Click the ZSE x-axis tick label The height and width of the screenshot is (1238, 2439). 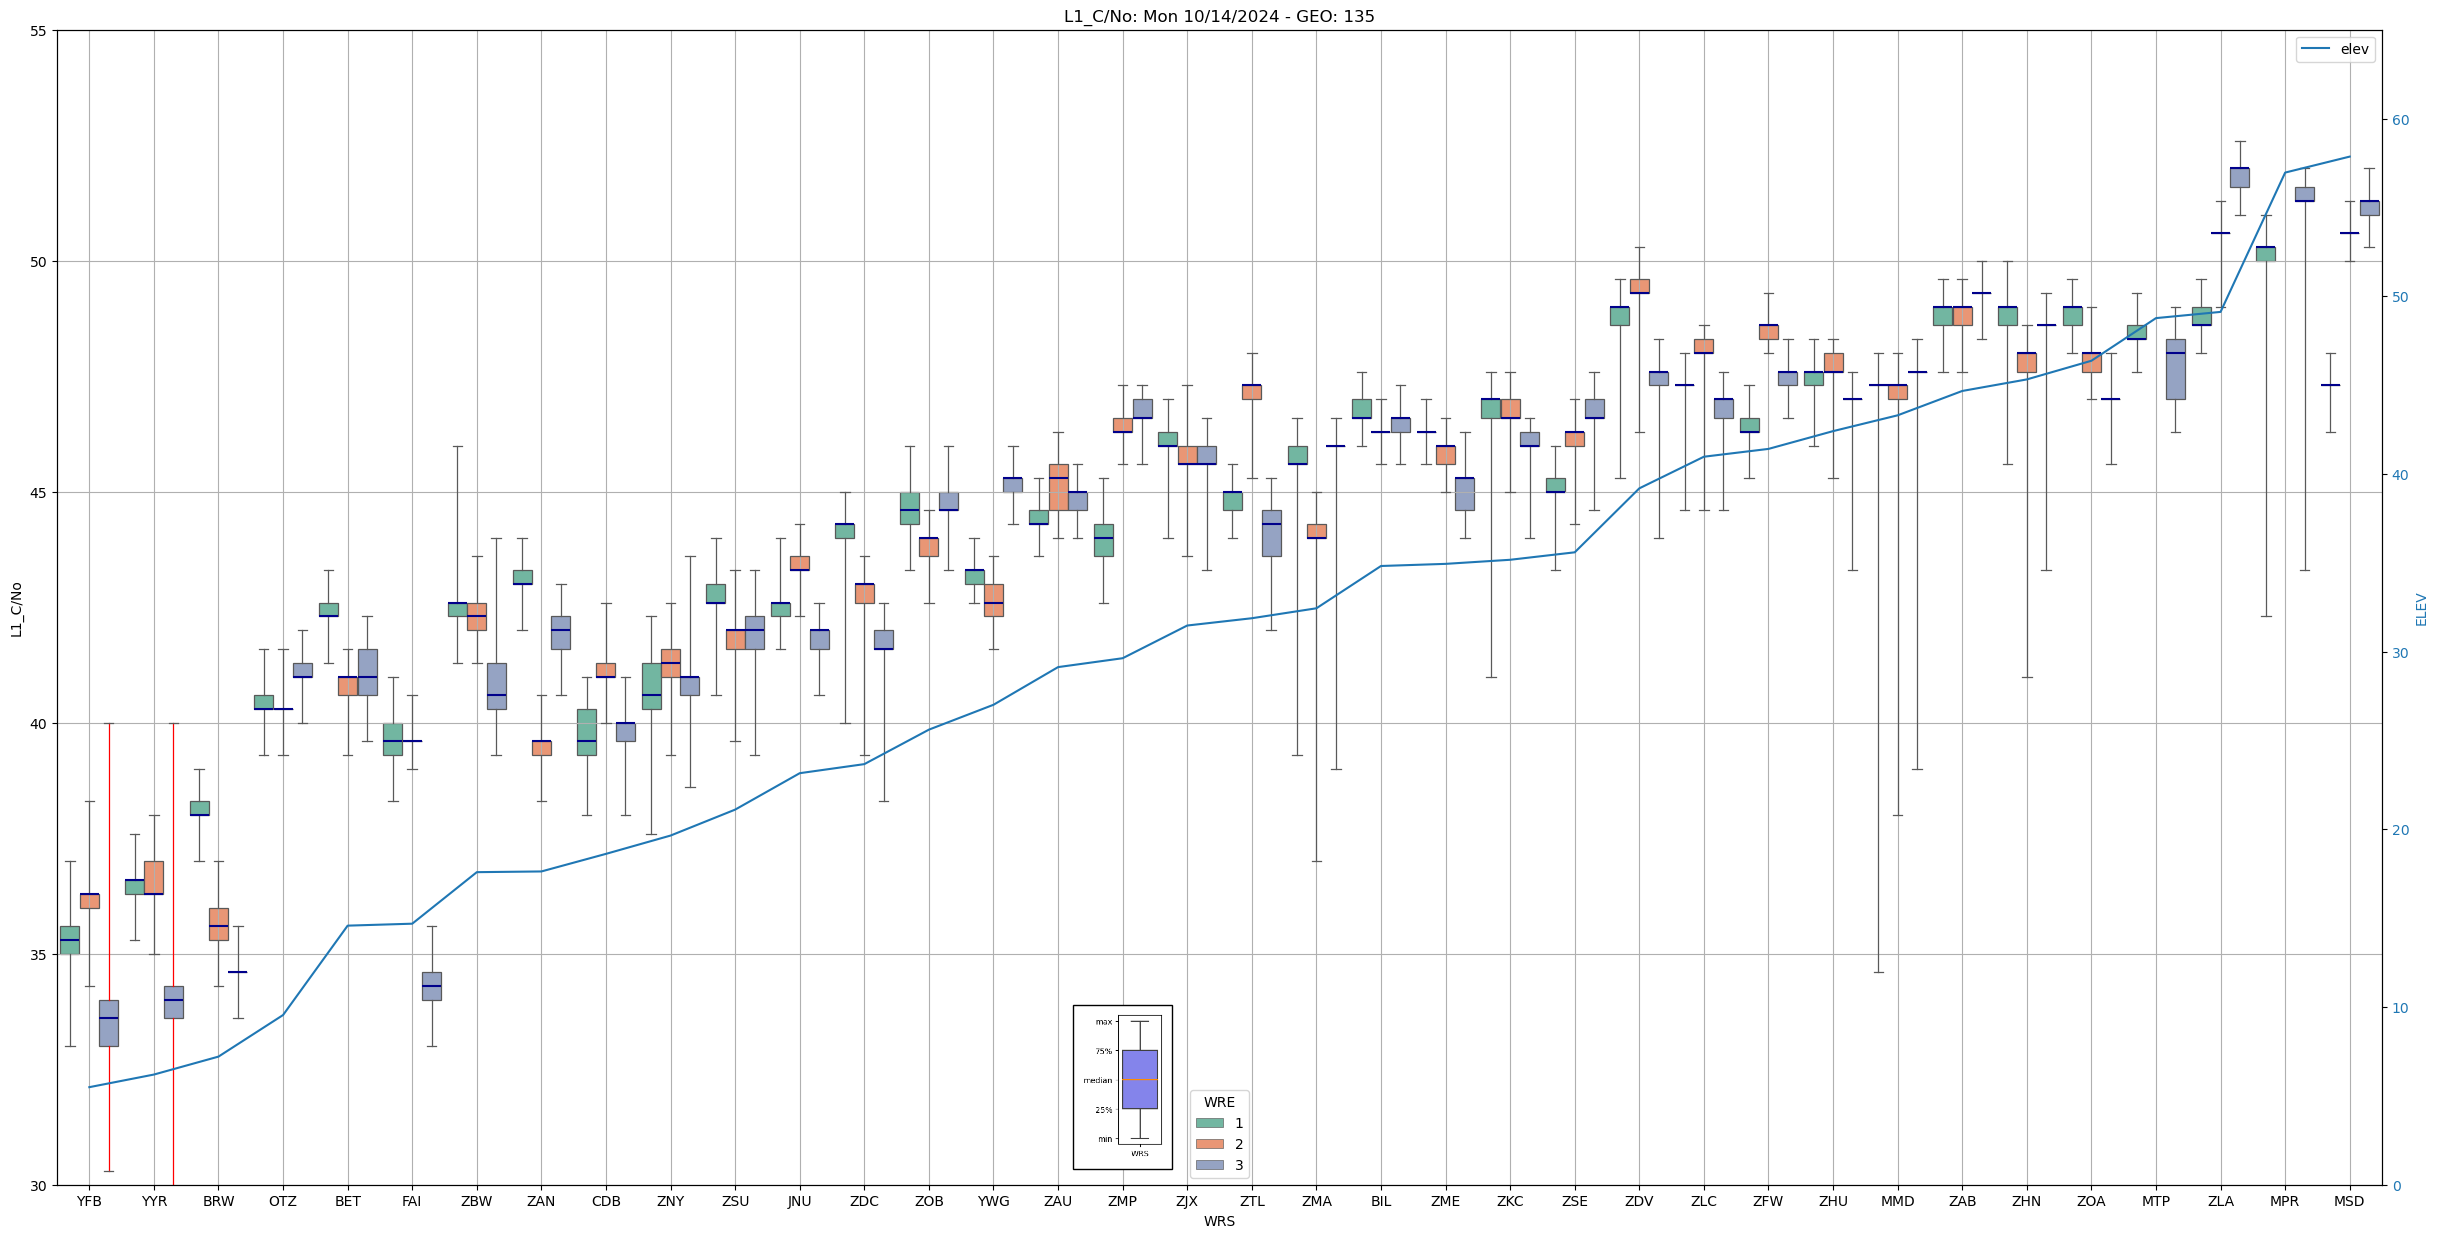click(1575, 1201)
